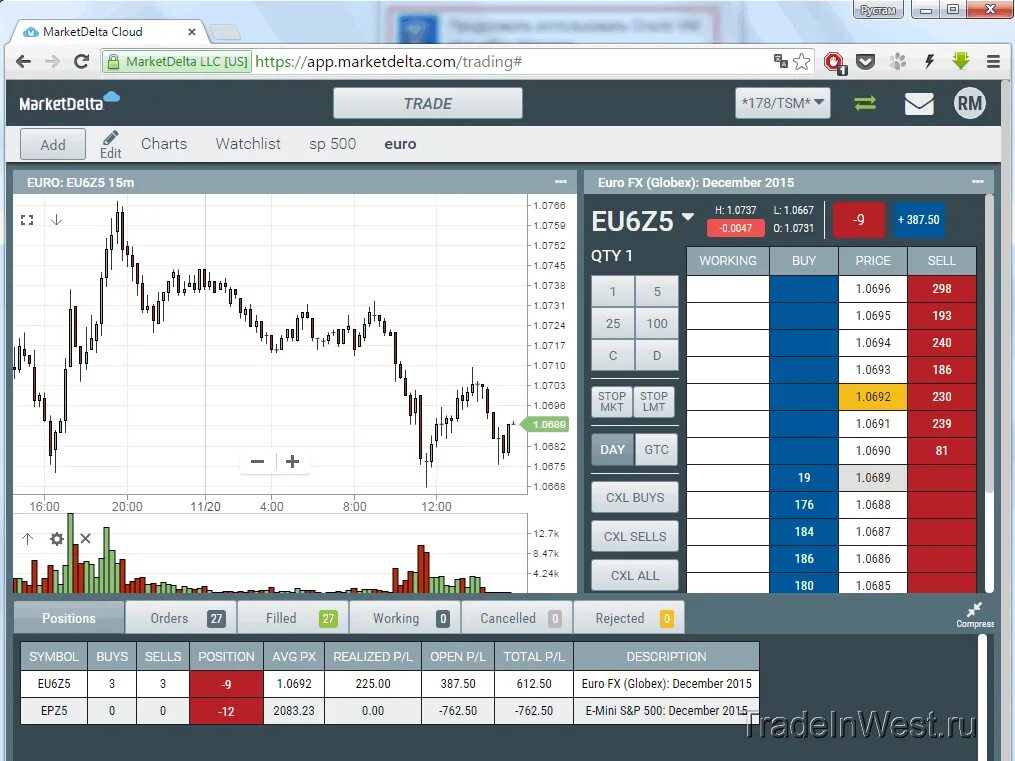Switch to the Working tab

(405, 618)
